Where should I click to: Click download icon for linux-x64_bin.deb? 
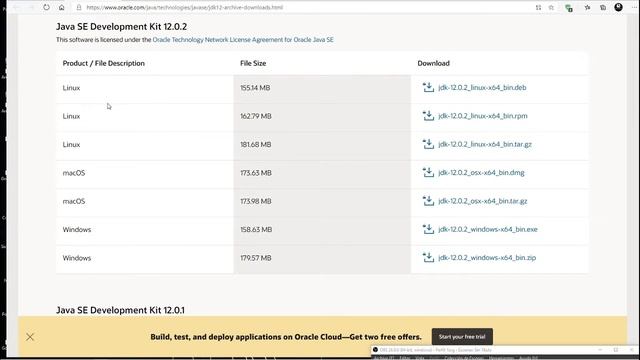[428, 87]
